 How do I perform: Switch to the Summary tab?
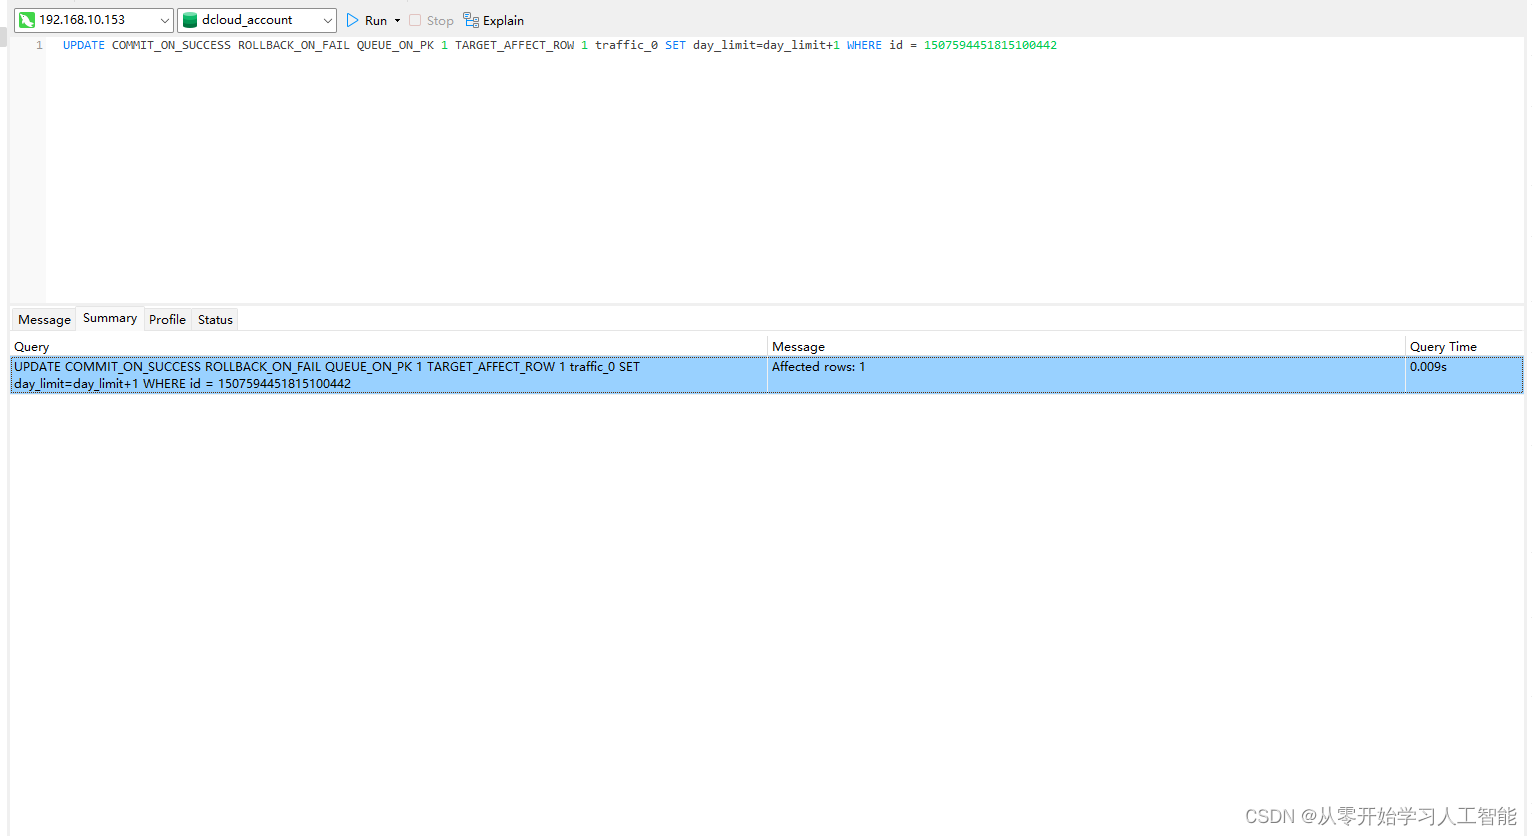click(x=110, y=318)
